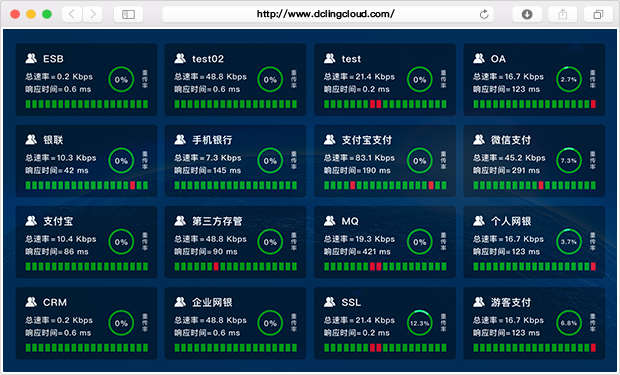Click the users icon on the 手机银行 card
This screenshot has width=620, height=375.
(x=180, y=140)
